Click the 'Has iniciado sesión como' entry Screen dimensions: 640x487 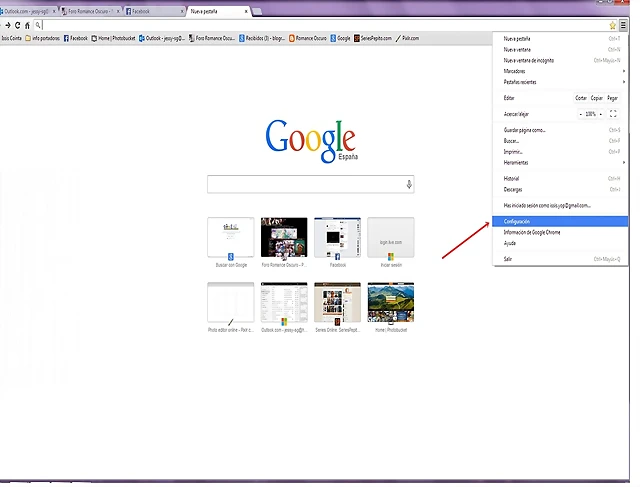point(560,206)
